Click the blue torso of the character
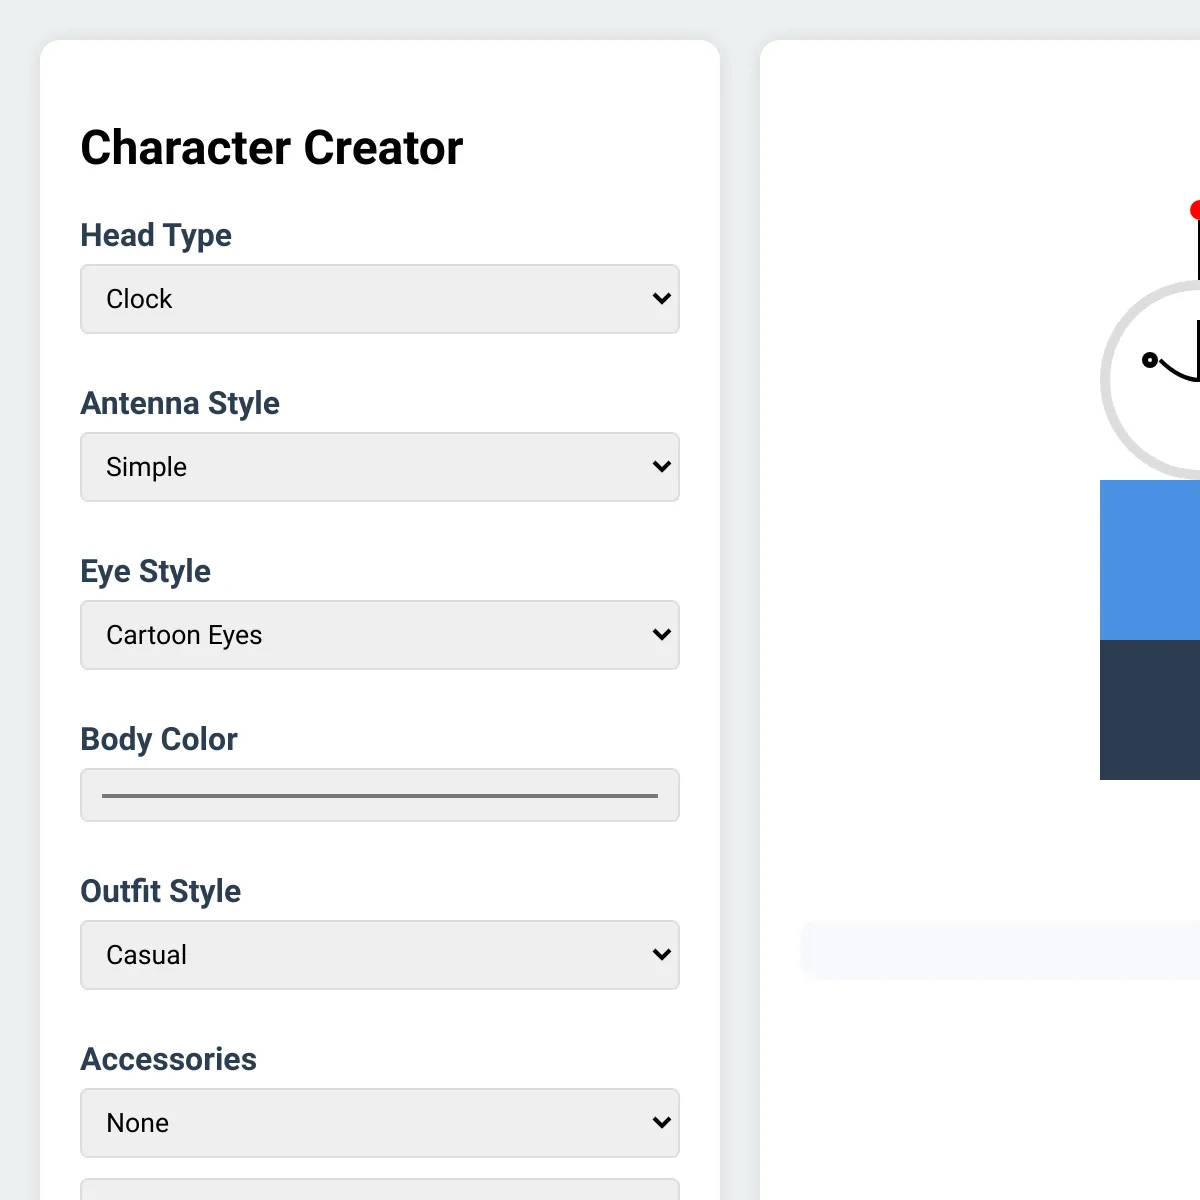 click(1150, 560)
